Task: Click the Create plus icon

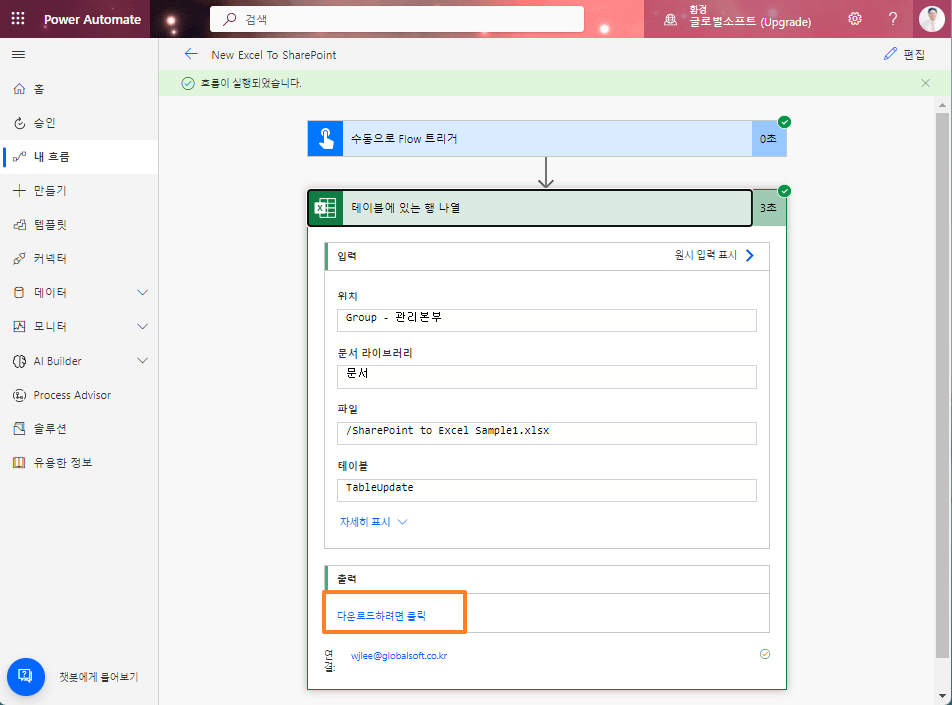Action: (x=19, y=191)
